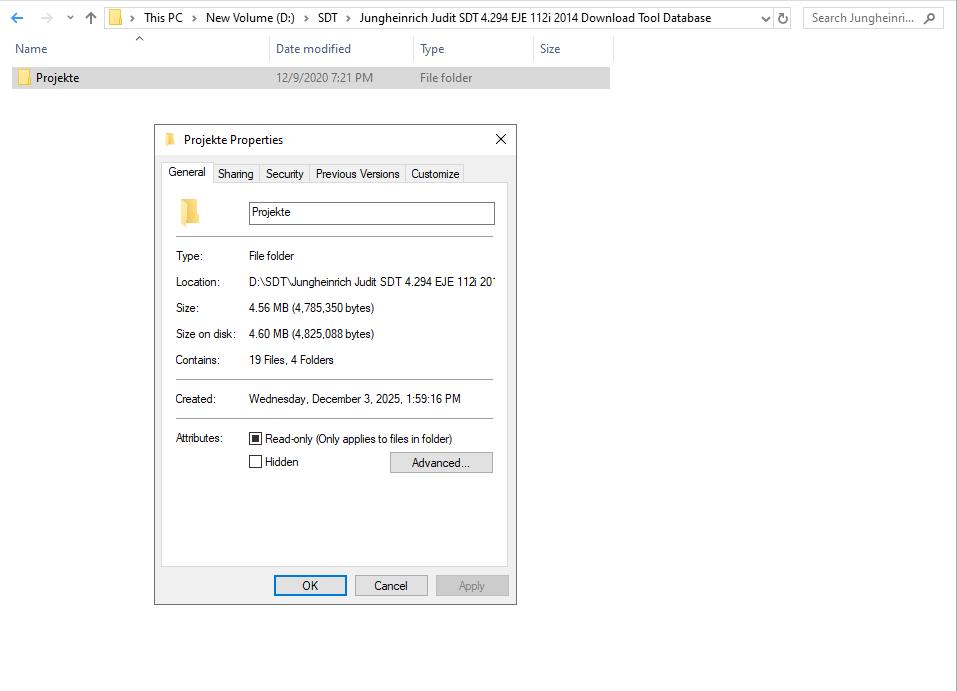Select New Volume (D:) in the breadcrumb

(x=250, y=18)
